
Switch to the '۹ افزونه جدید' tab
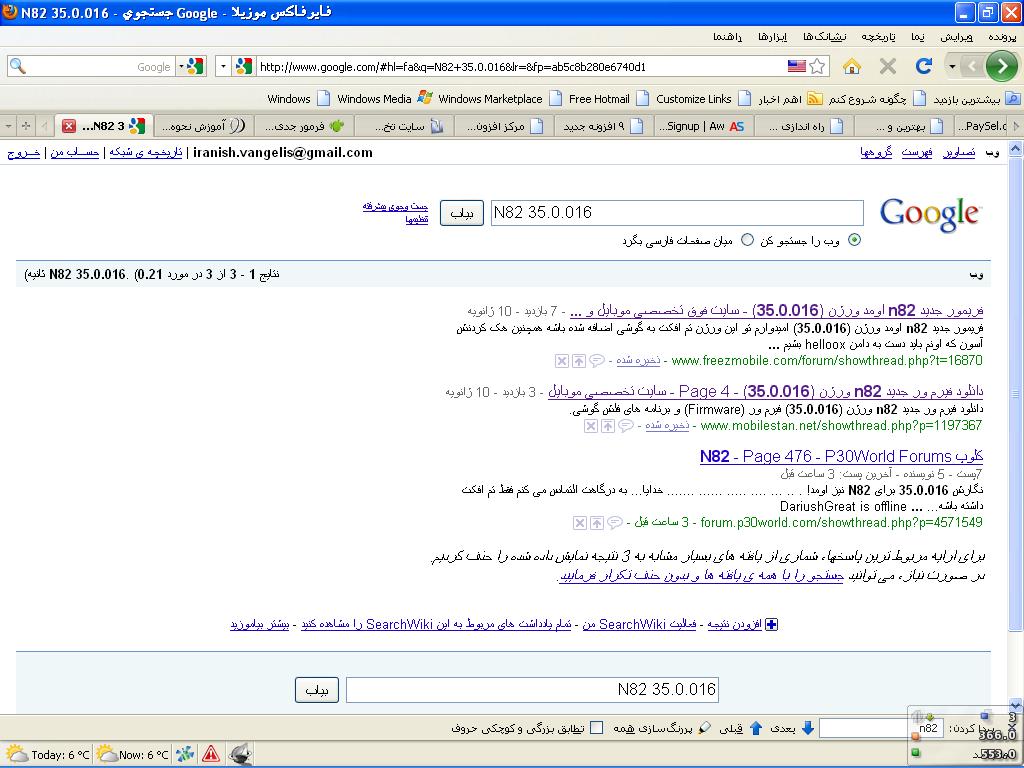point(601,126)
